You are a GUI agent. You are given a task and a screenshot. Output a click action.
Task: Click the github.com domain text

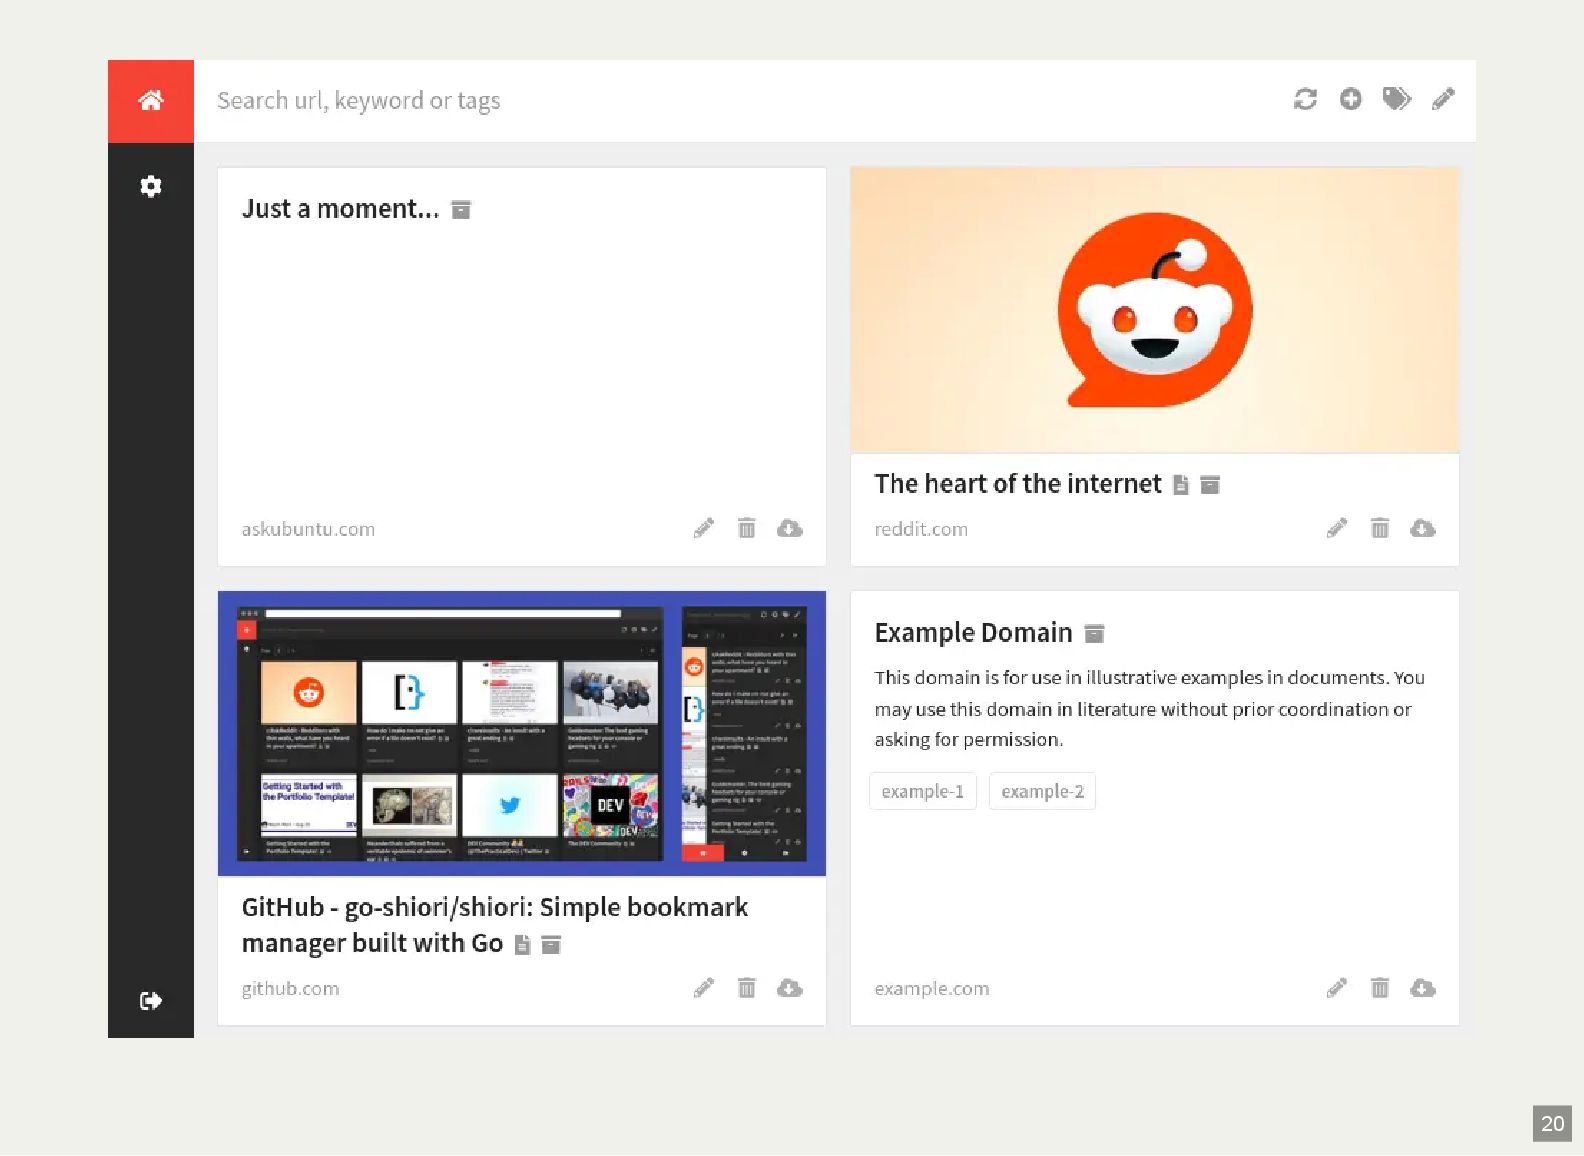[x=290, y=989]
